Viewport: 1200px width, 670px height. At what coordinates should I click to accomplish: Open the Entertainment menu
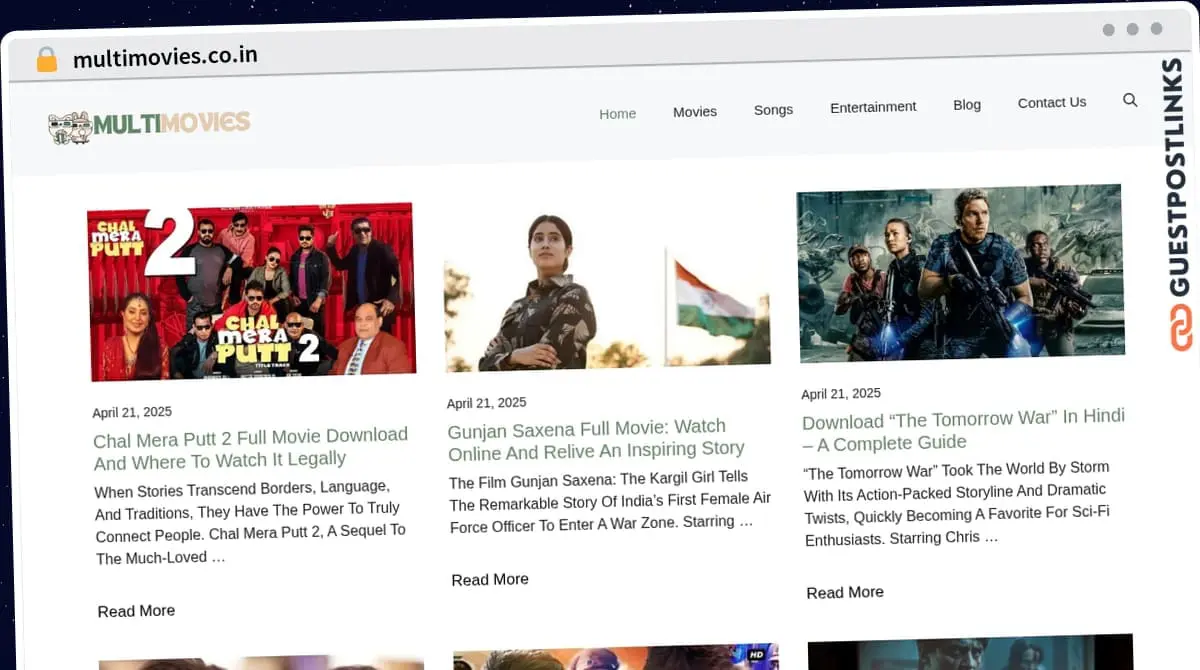tap(873, 106)
